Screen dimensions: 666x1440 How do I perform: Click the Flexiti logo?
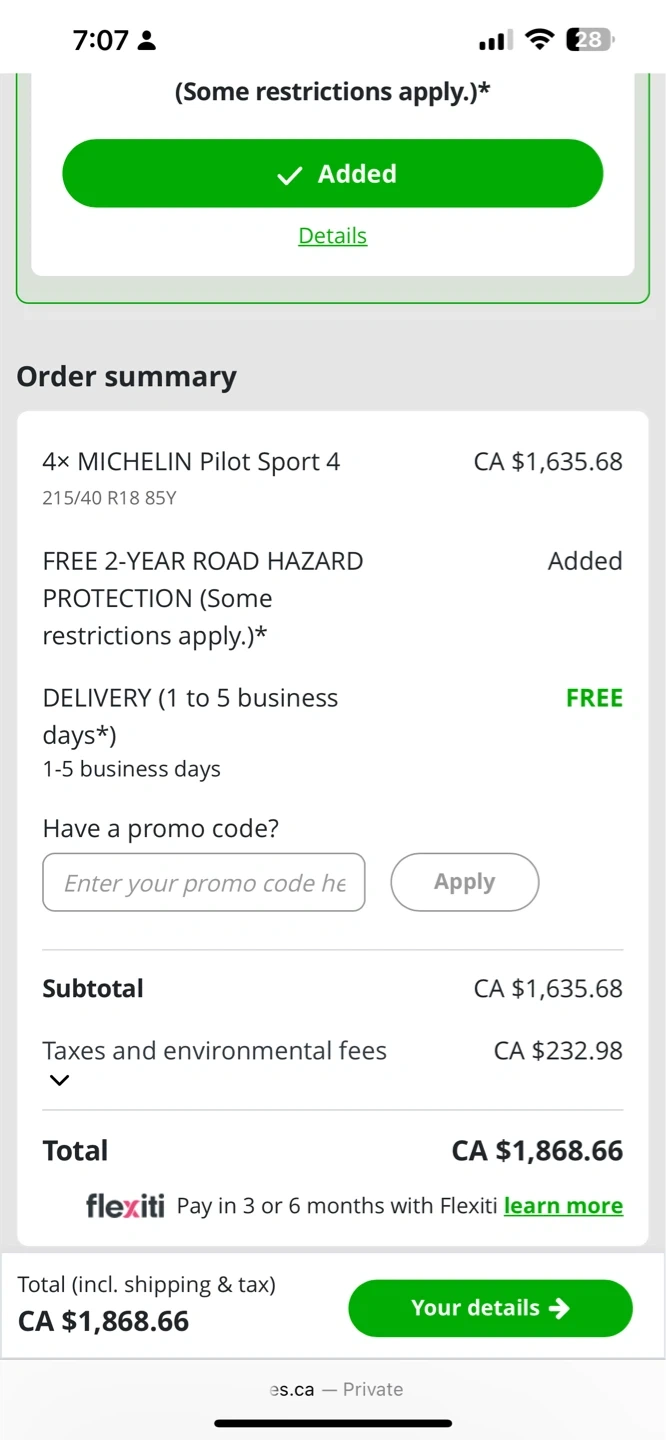125,1206
